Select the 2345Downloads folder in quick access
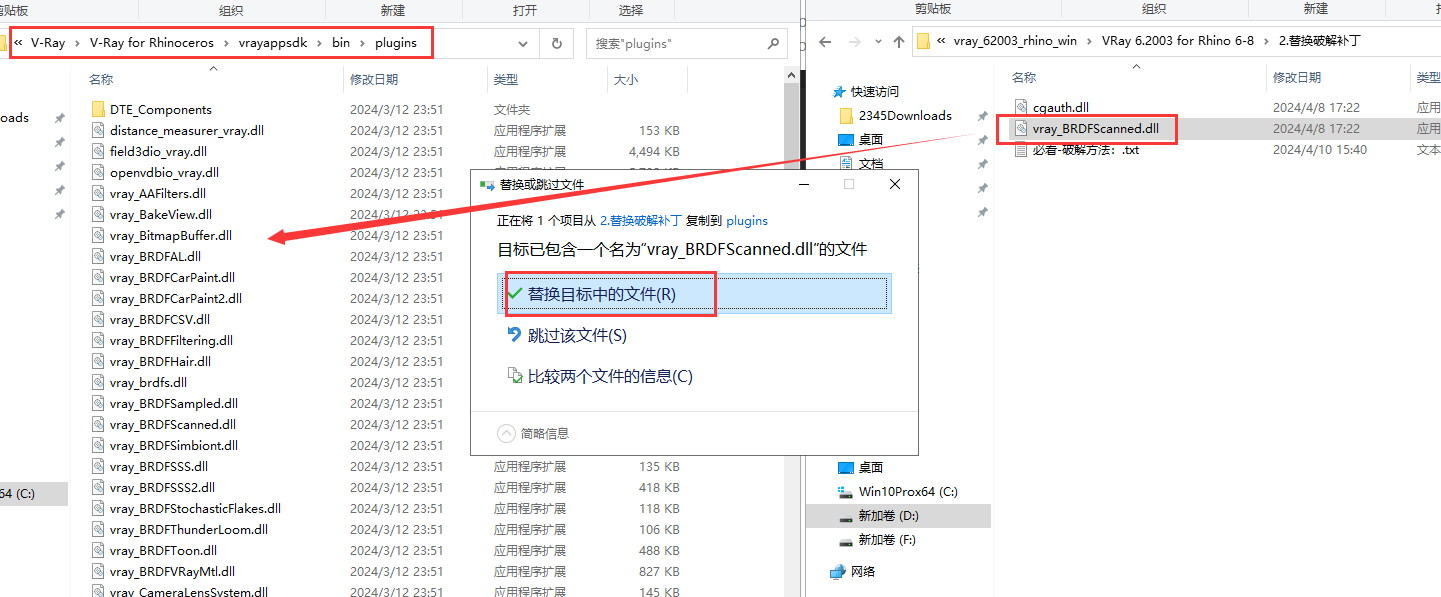The image size is (1441, 597). coord(905,115)
